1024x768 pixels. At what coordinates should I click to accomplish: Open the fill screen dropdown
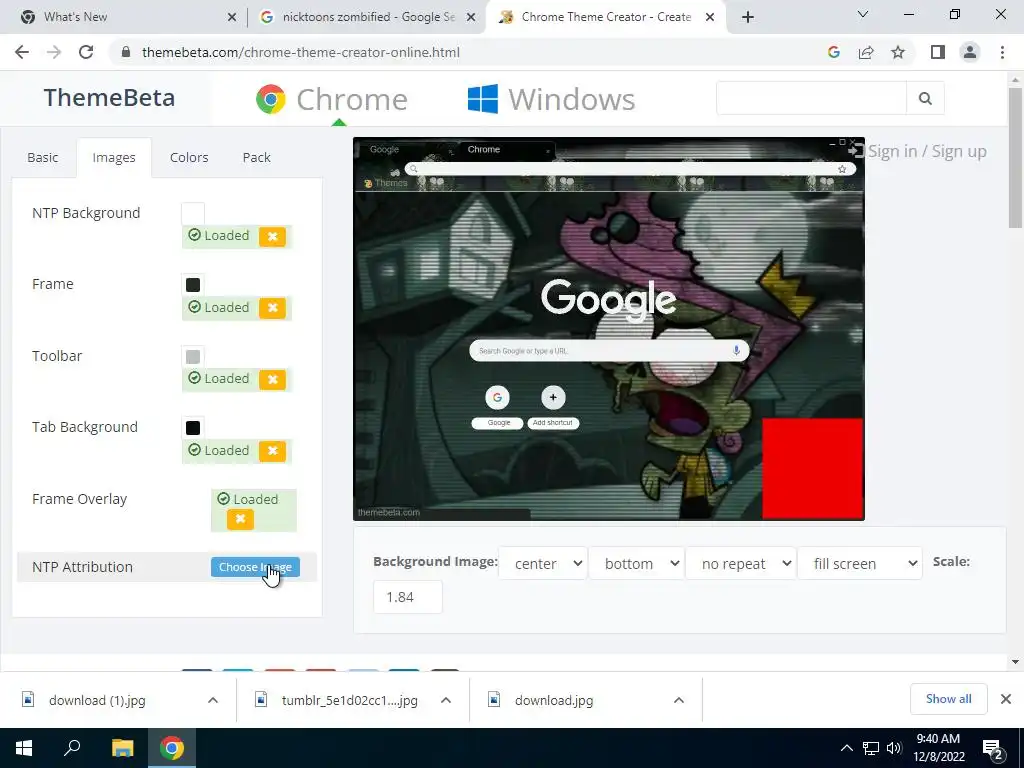[859, 564]
